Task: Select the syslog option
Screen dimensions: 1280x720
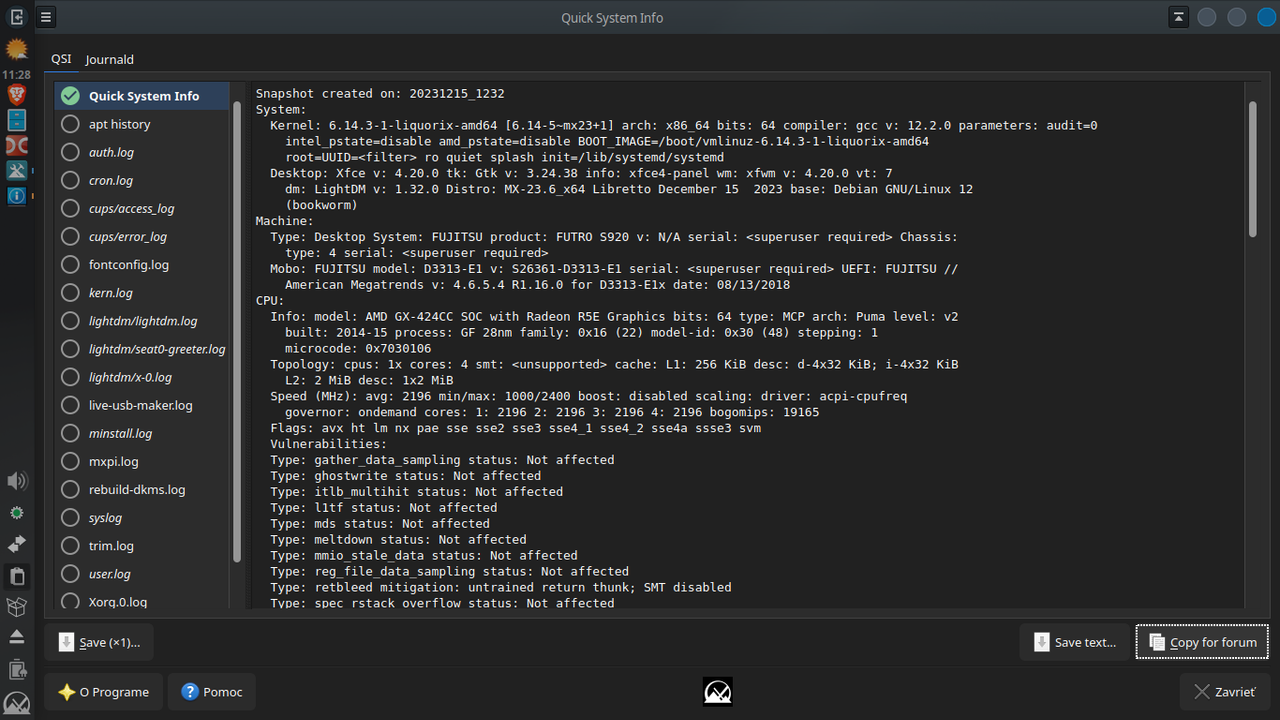Action: coord(142,518)
